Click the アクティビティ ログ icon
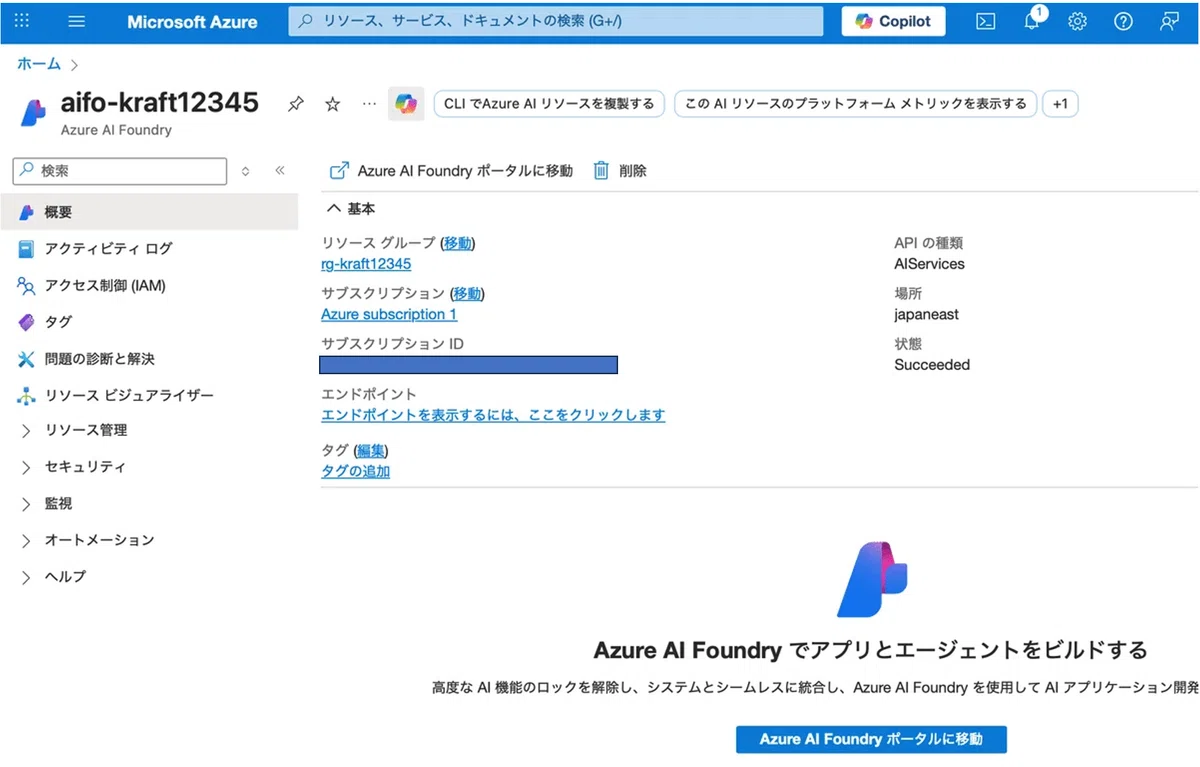1200x767 pixels. click(x=26, y=249)
